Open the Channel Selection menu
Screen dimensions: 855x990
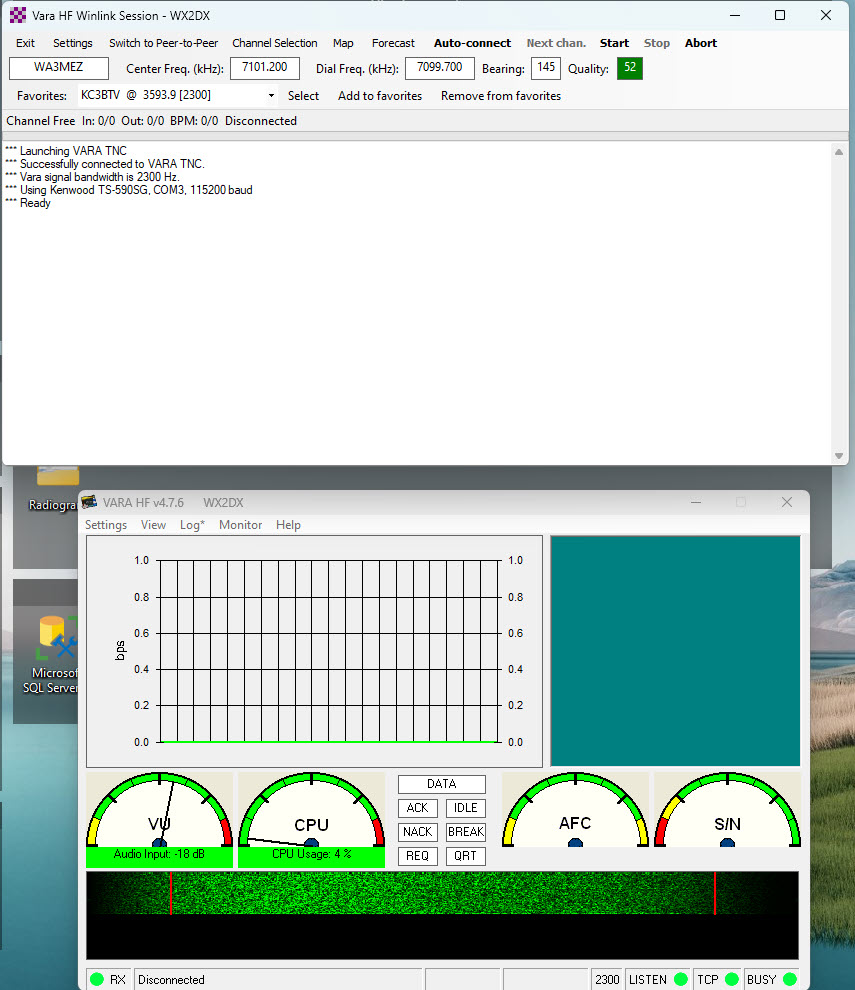coord(274,43)
